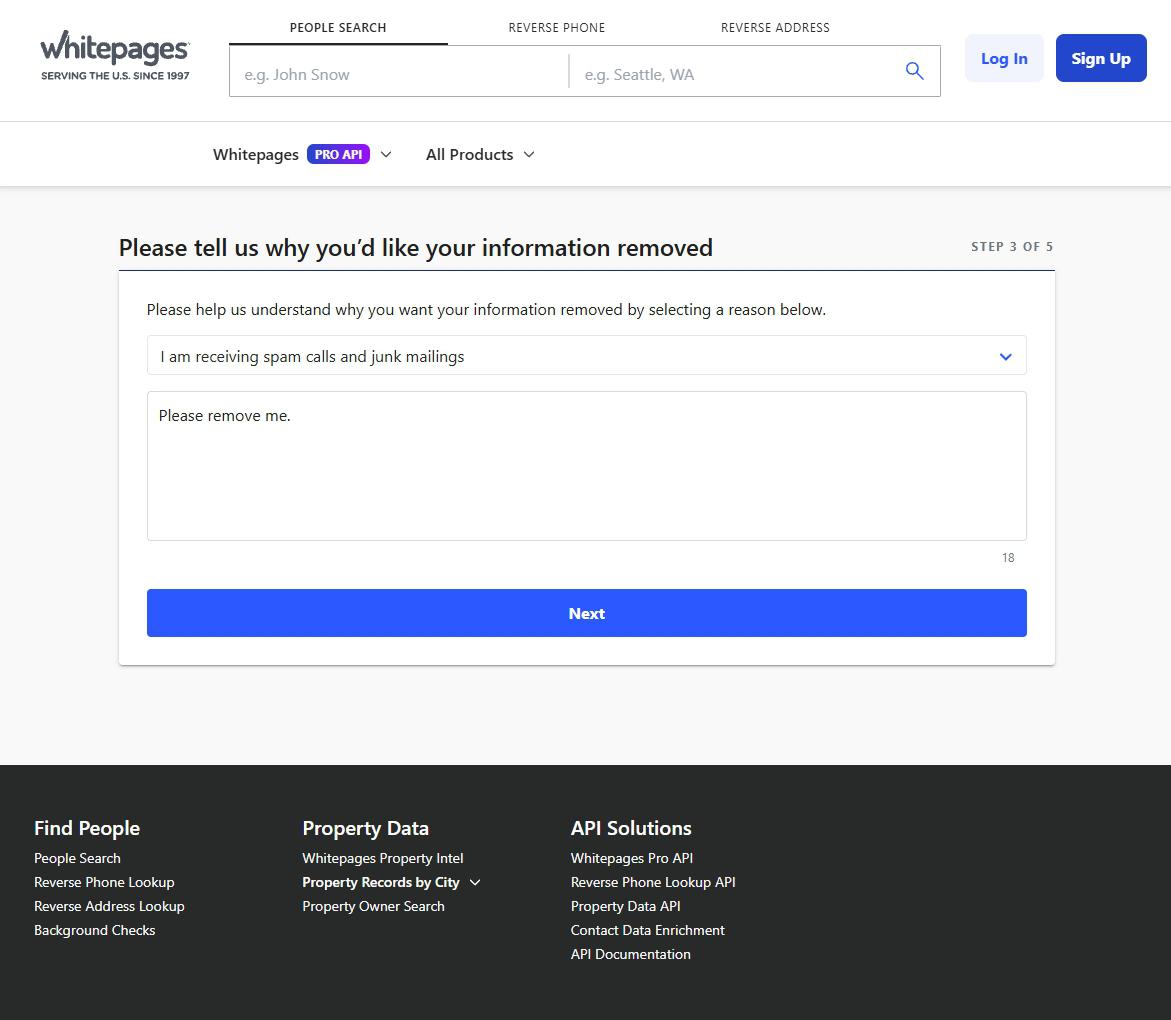The image size is (1171, 1020).
Task: Click the 'STEP 3 OF 5' indicator
Action: coord(1012,246)
